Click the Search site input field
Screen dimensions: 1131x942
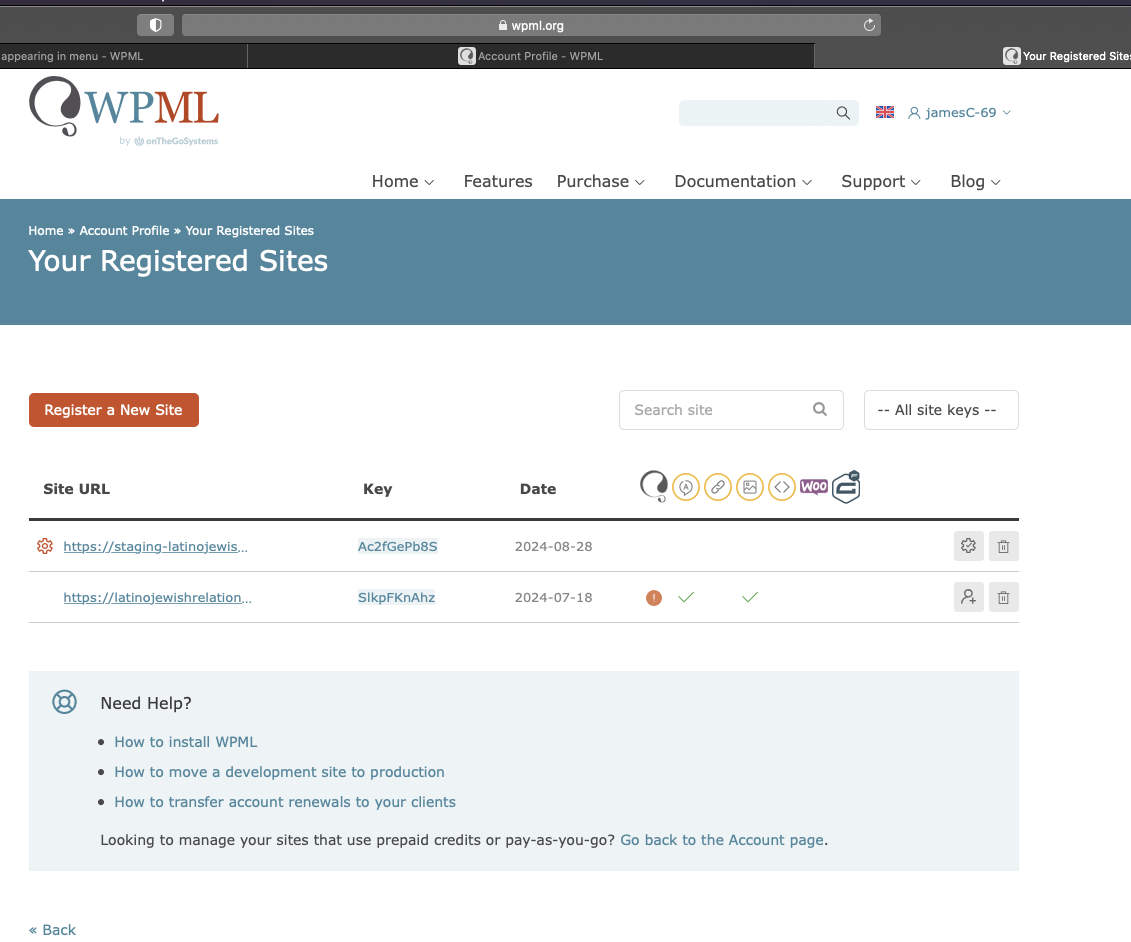click(731, 410)
